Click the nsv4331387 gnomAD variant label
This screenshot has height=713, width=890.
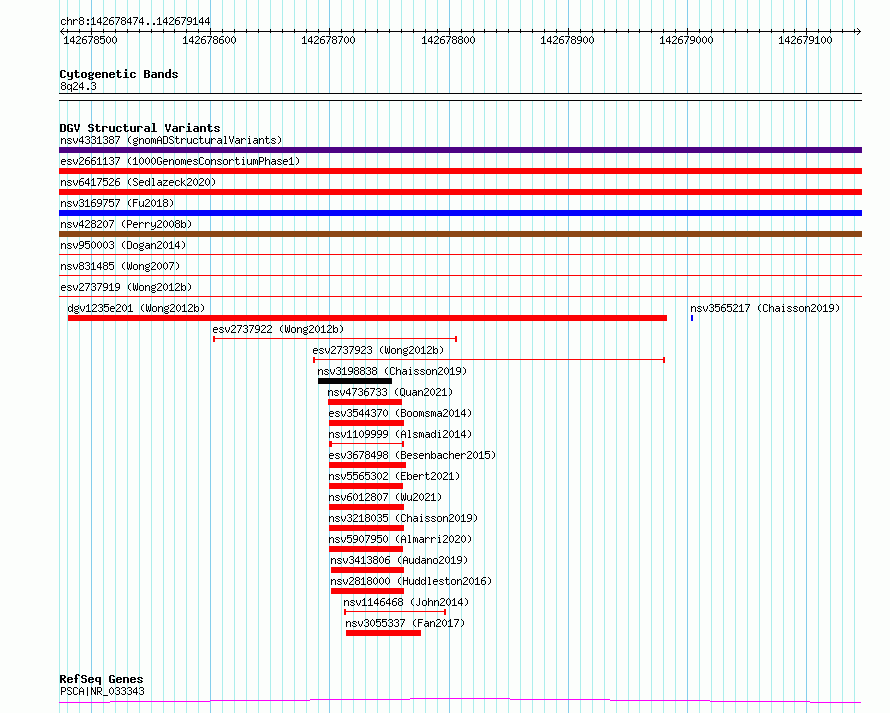(171, 140)
